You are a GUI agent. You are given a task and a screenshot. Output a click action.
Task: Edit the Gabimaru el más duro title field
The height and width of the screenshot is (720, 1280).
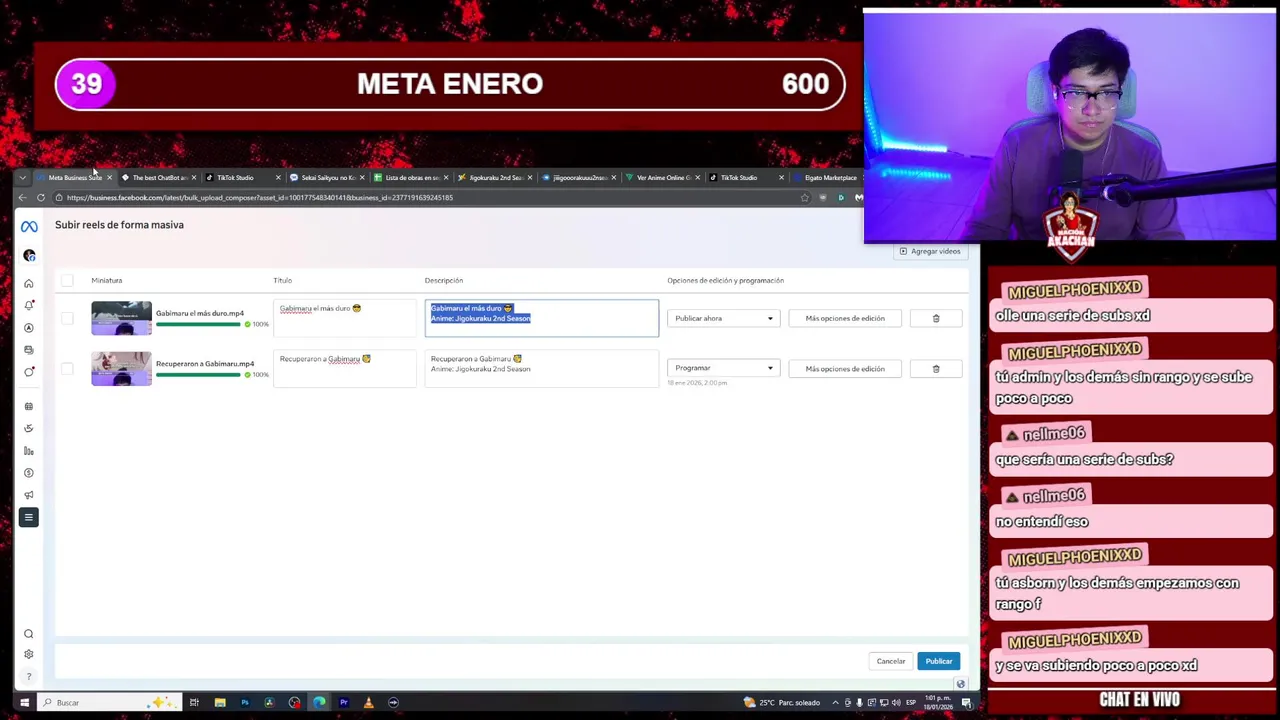tap(345, 318)
